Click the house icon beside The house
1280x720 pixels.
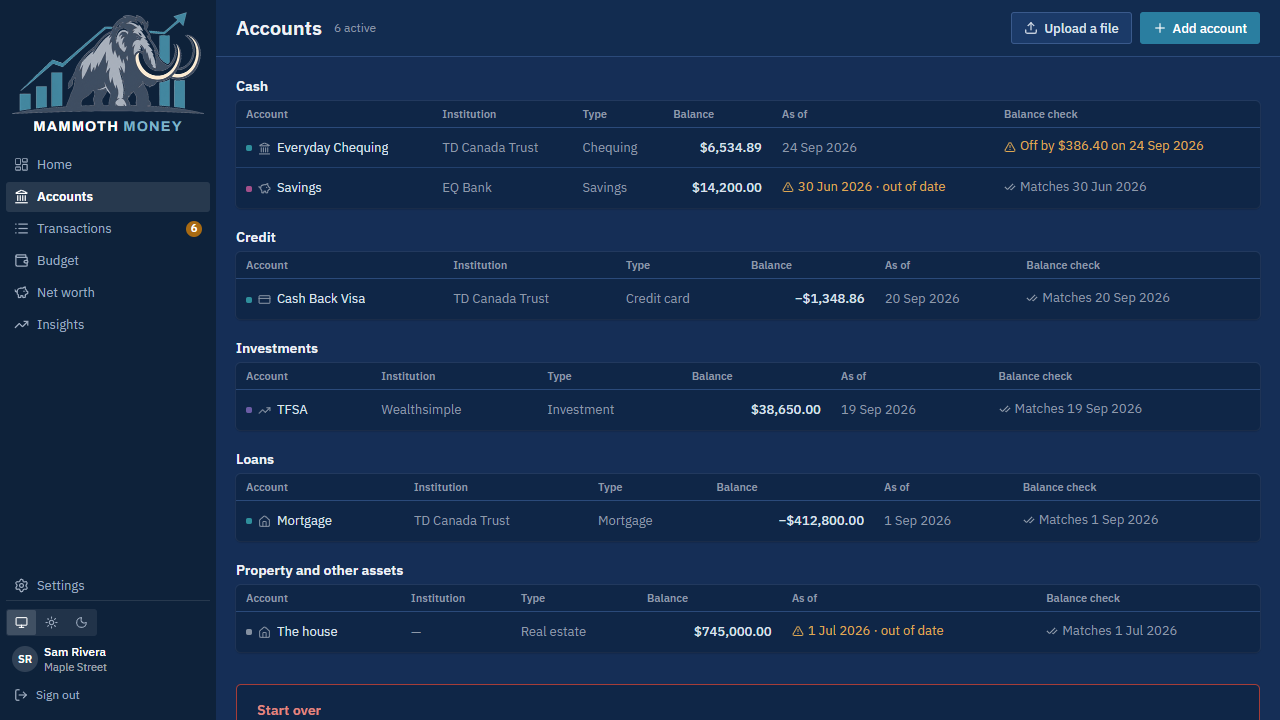tap(264, 632)
